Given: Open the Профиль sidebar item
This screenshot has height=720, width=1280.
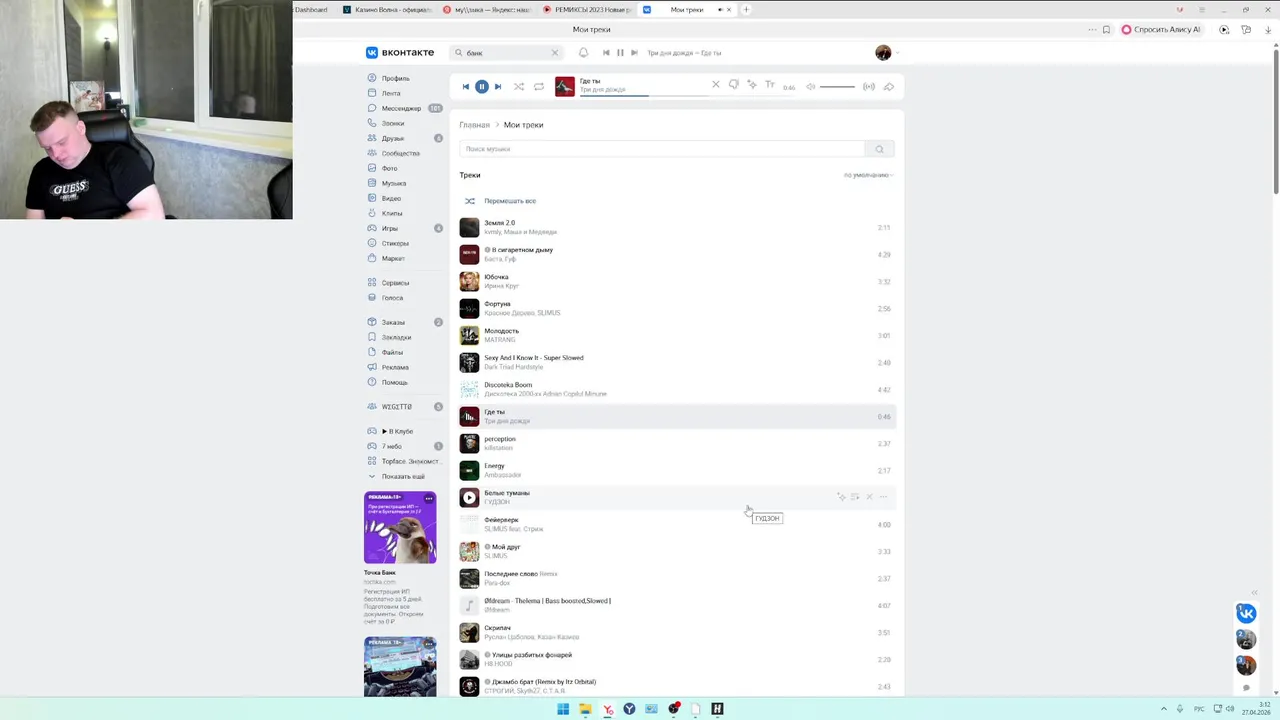Looking at the screenshot, I should pyautogui.click(x=395, y=78).
